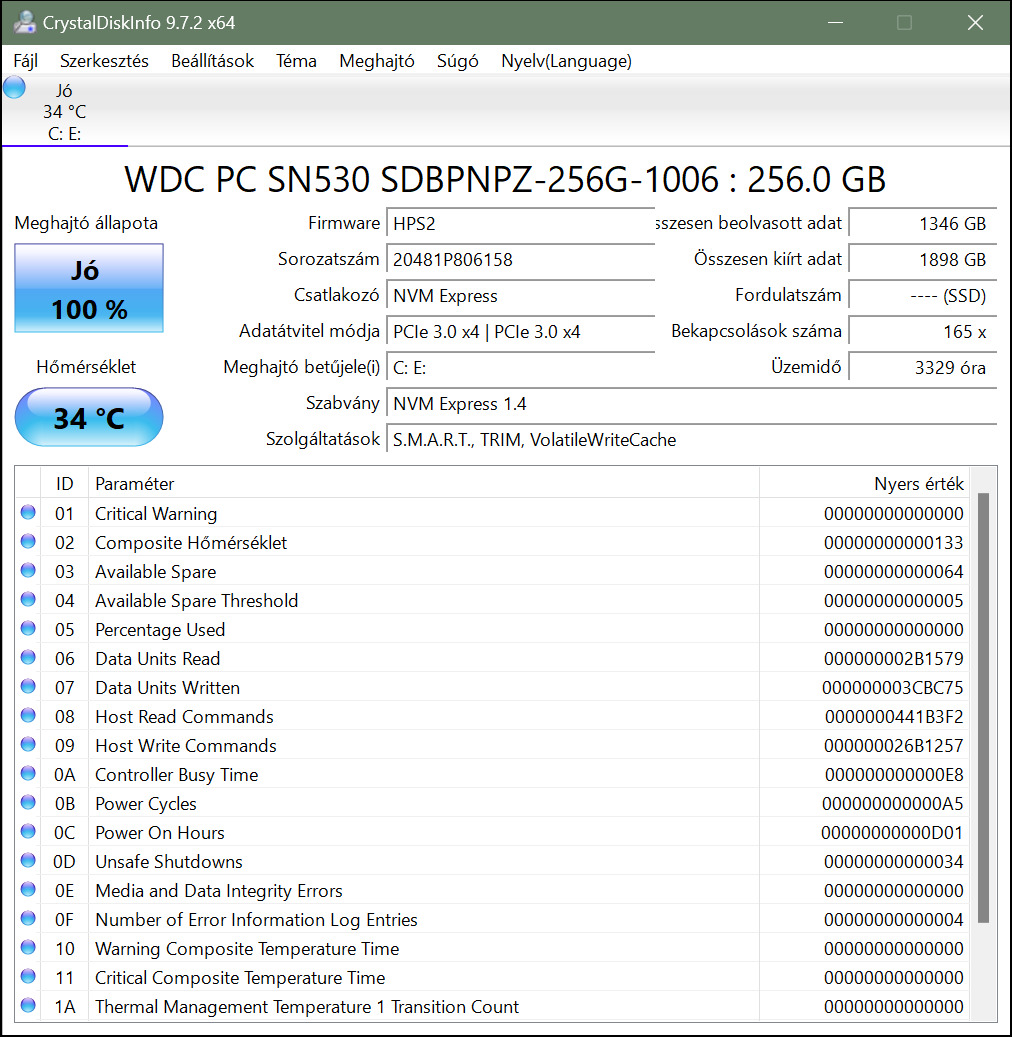
Task: Click status orb for Data Units Read row
Action: pyautogui.click(x=28, y=658)
